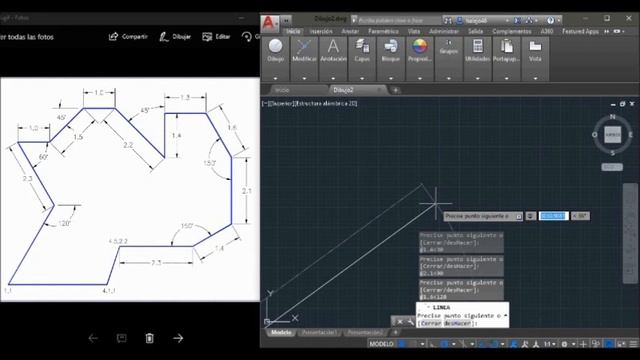Click the sign-in user icon in title bar
This screenshot has width=640, height=360.
tap(460, 20)
